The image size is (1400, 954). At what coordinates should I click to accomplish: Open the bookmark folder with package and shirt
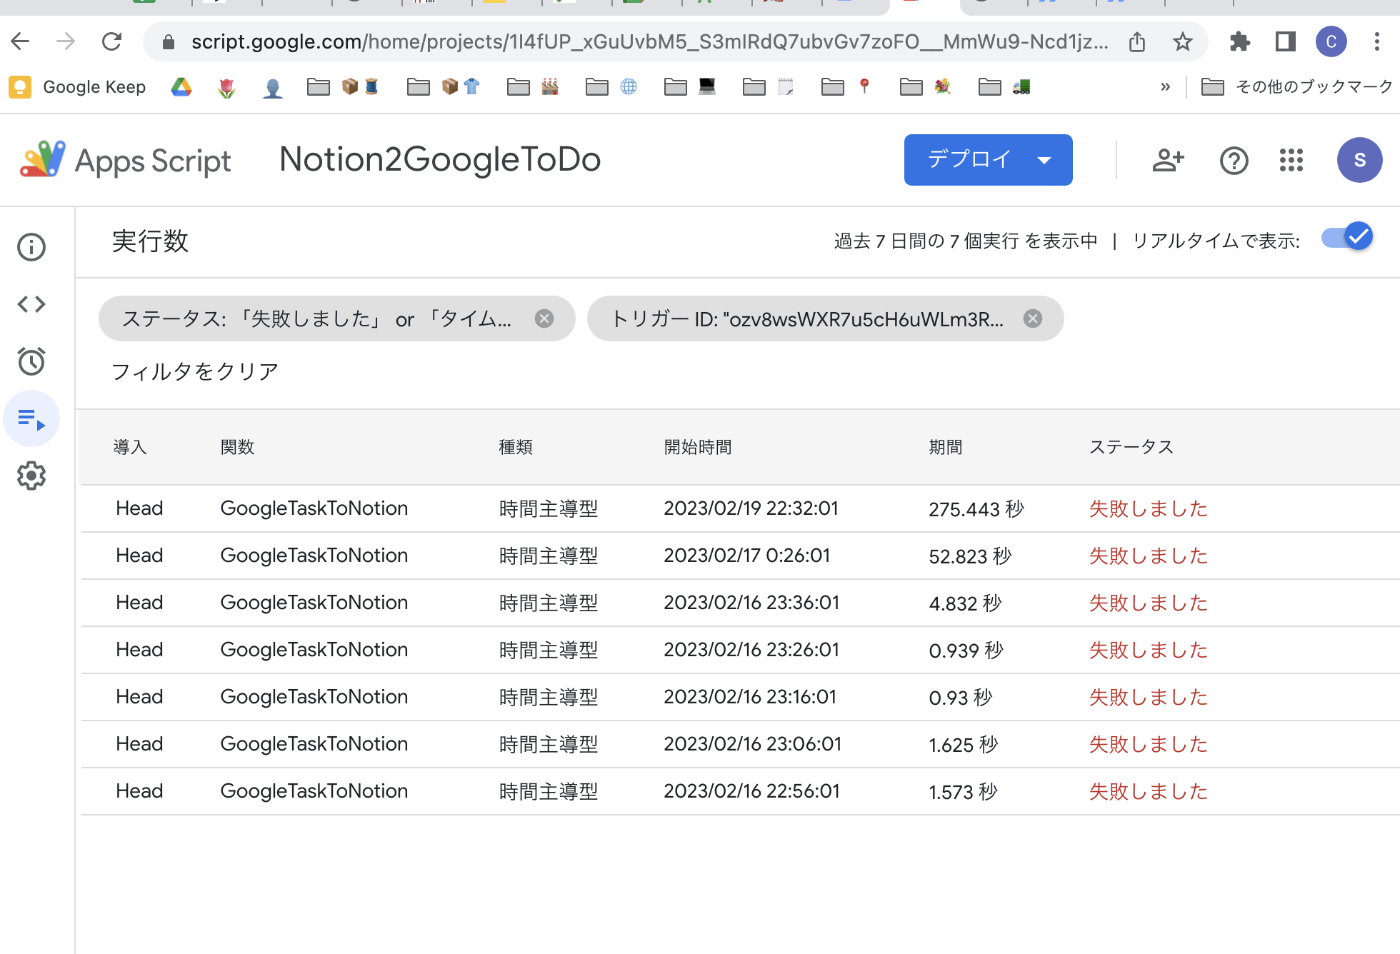[443, 87]
